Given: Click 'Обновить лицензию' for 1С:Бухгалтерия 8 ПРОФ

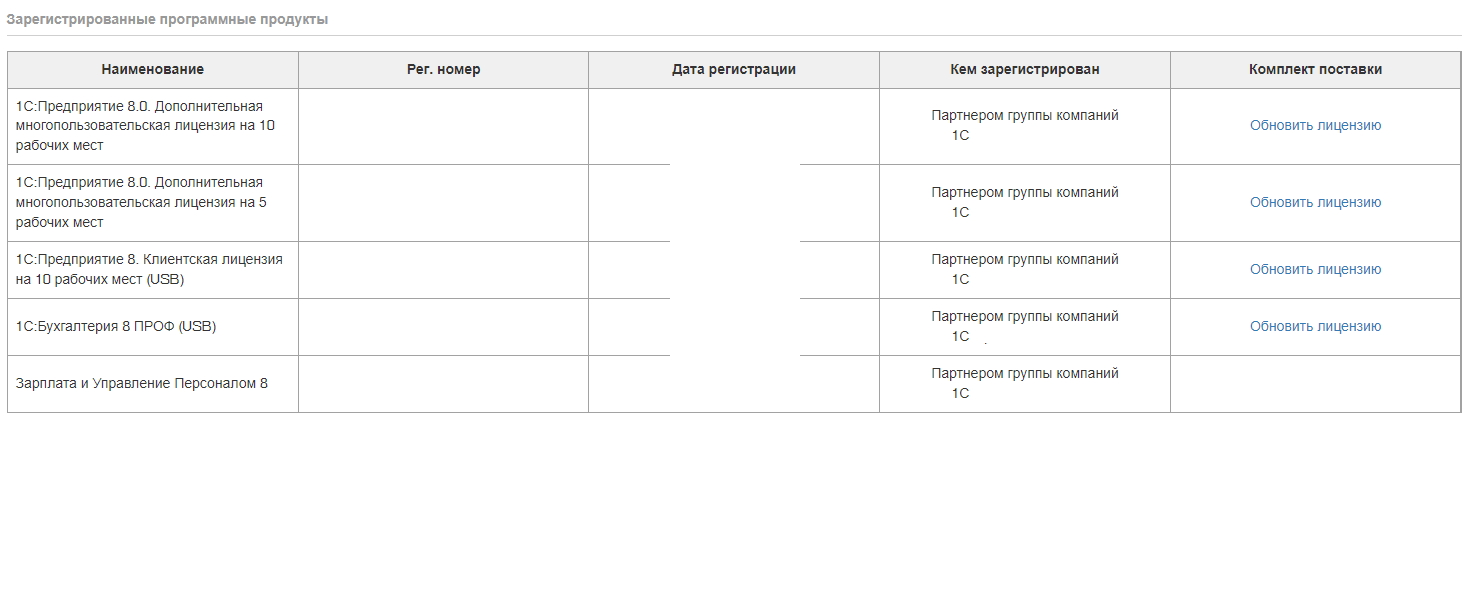Looking at the screenshot, I should point(1315,327).
